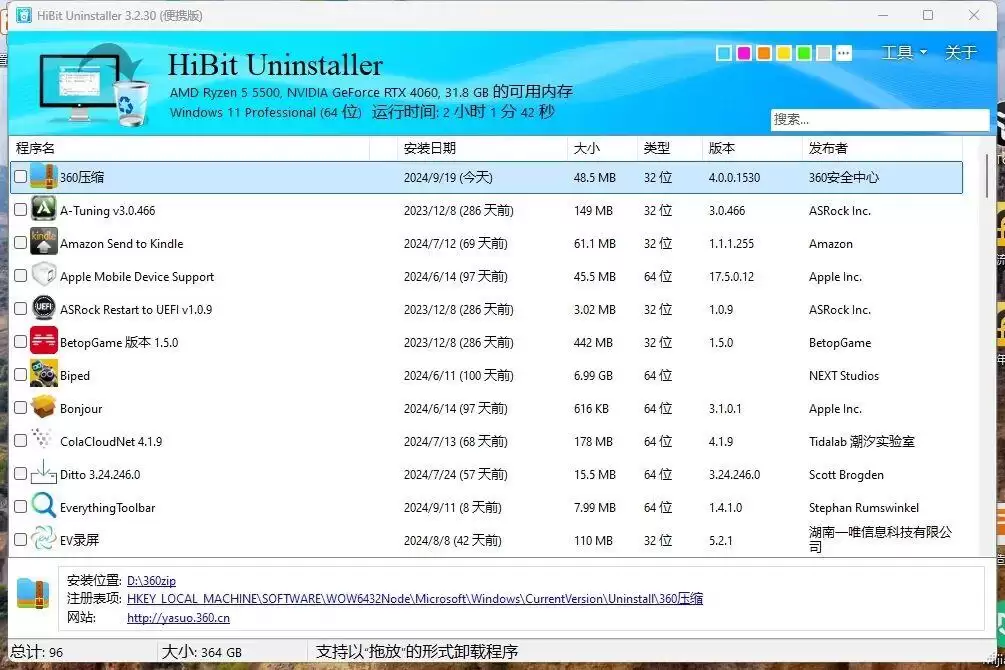Visit the http://yasuo.360.cn website link

(178, 618)
